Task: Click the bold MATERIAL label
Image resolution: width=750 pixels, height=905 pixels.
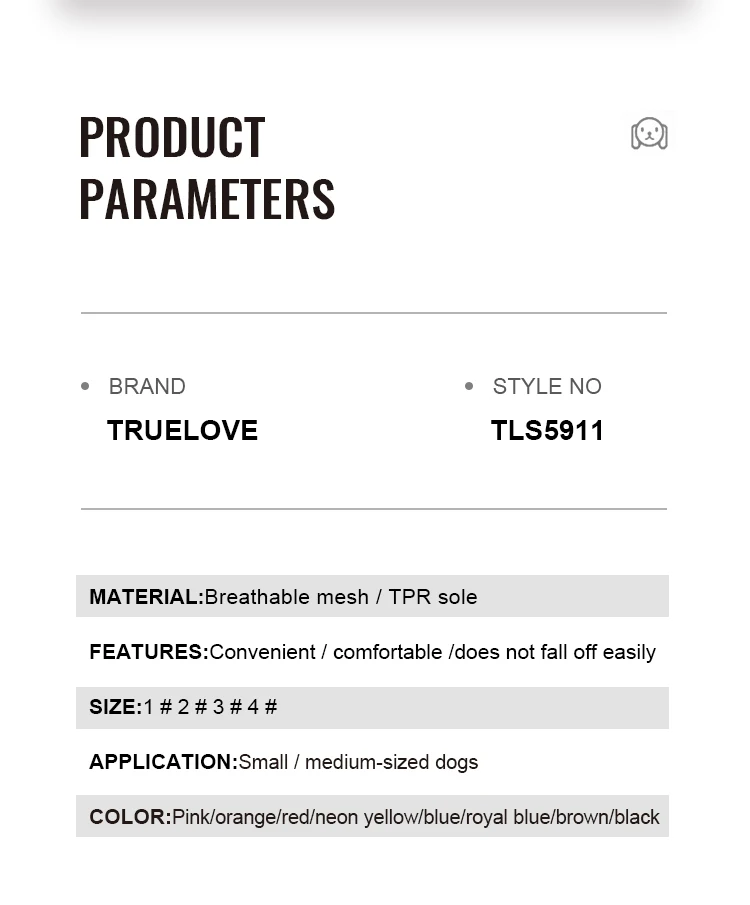Action: pos(146,597)
